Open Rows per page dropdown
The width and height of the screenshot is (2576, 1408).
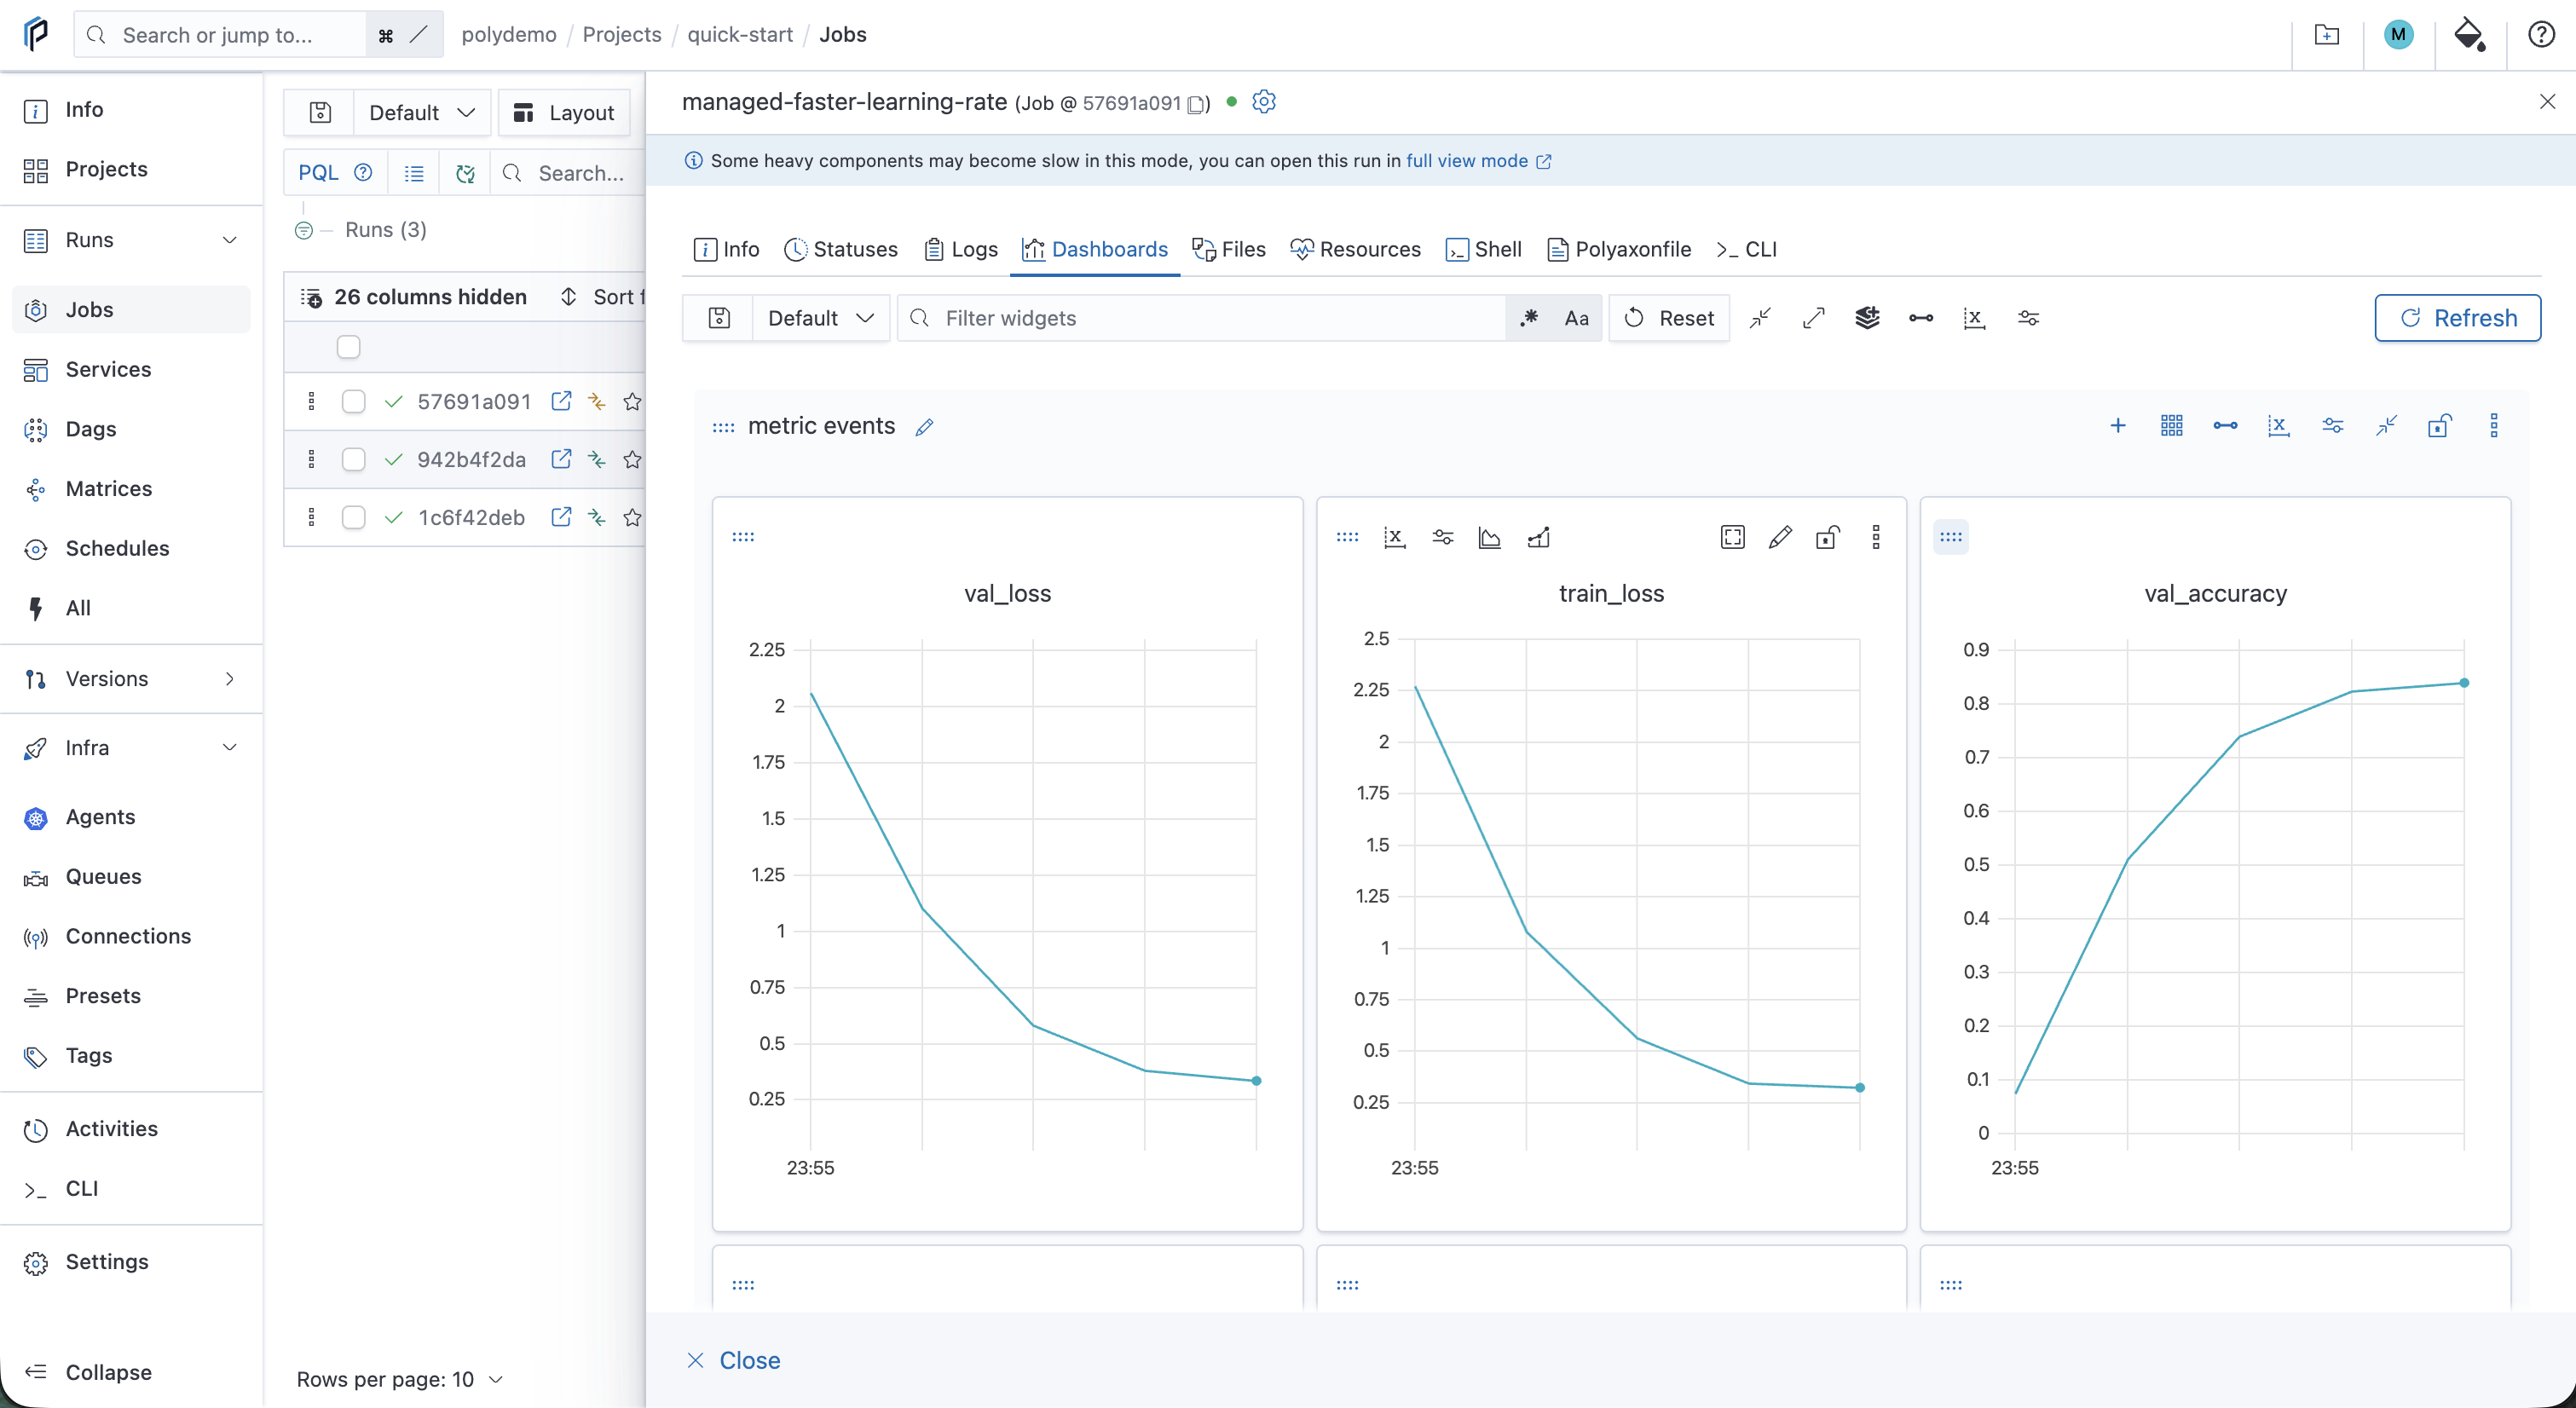point(400,1380)
